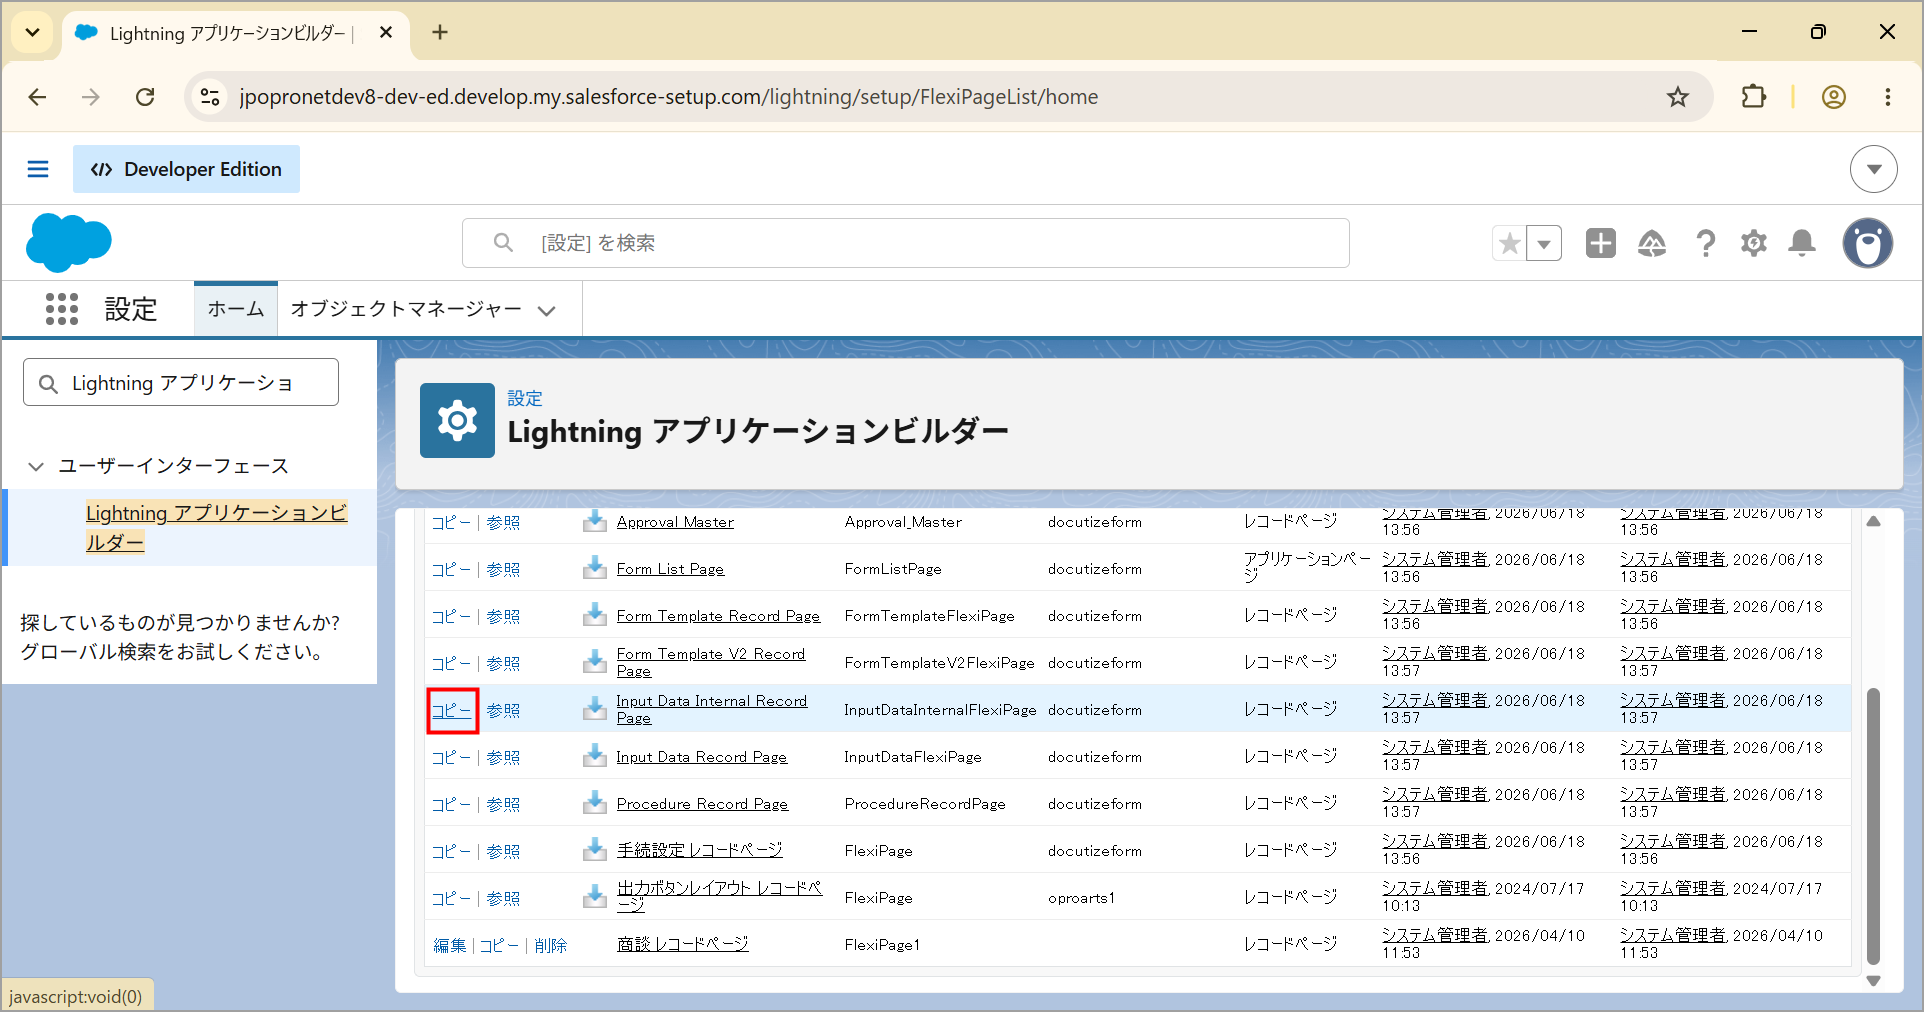The width and height of the screenshot is (1924, 1012).
Task: Close the Lightning アプリケーションビルダー tab
Action: 386,33
